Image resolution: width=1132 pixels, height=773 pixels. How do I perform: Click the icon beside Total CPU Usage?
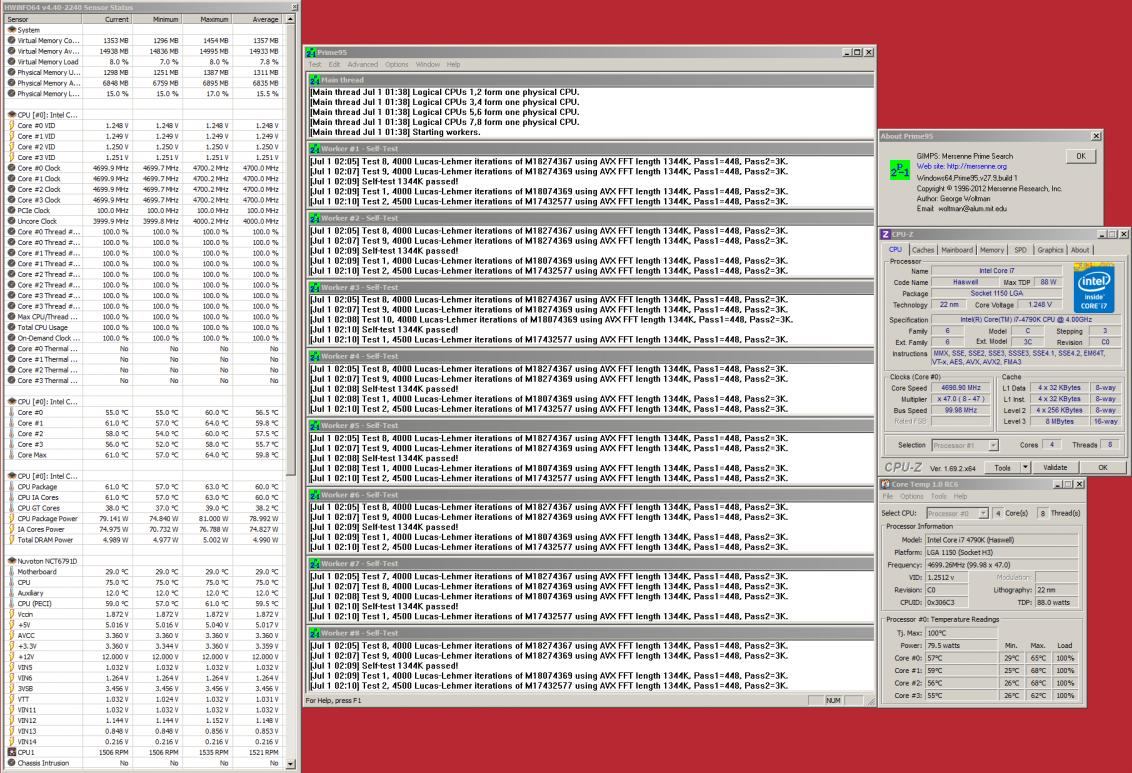[x=12, y=328]
